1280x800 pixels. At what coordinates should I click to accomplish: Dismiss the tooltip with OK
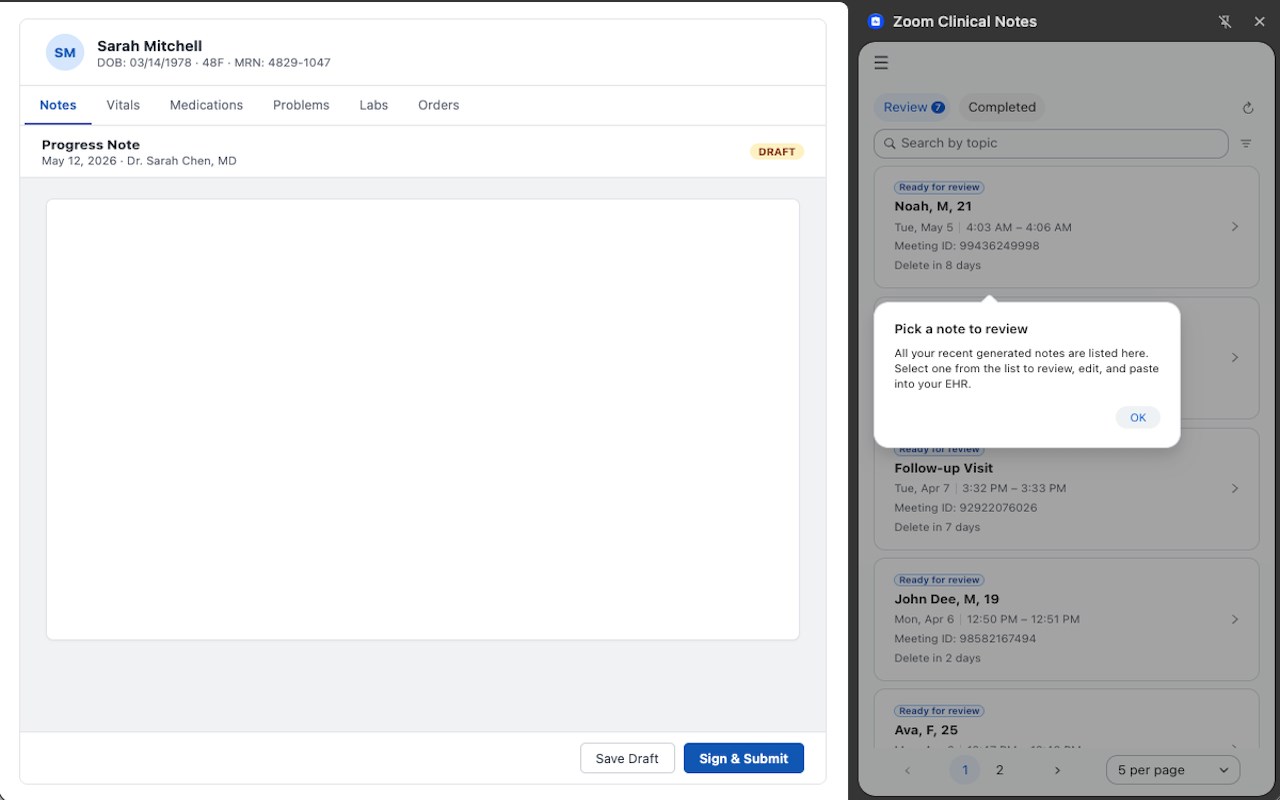coord(1138,418)
